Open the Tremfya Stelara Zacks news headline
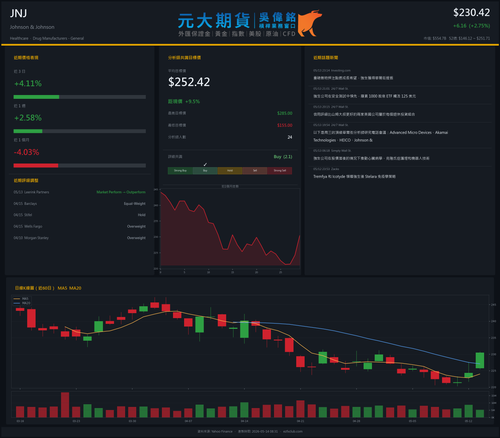500x438 pixels. point(354,176)
